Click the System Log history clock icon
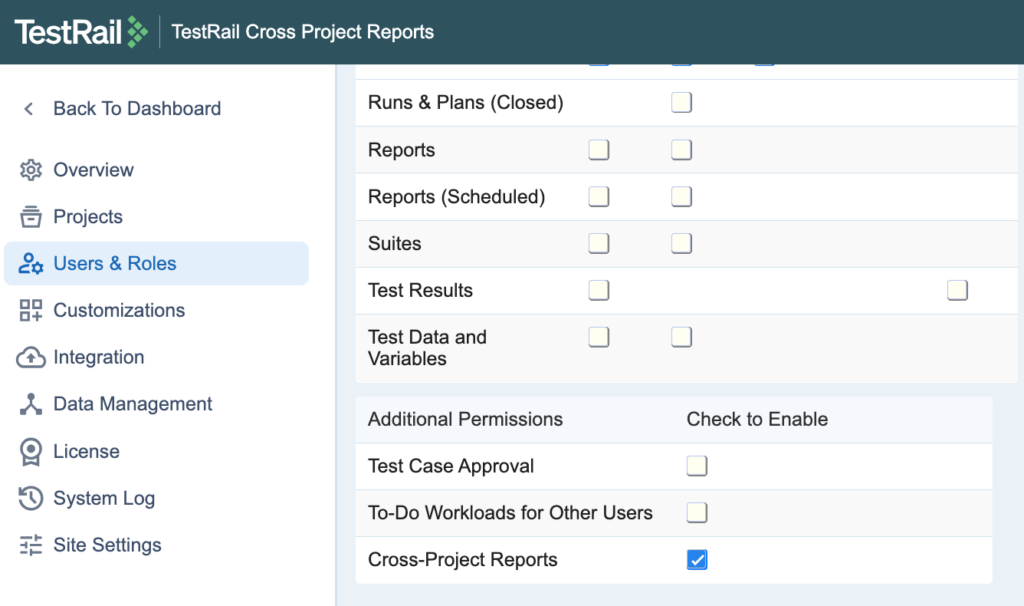1024x606 pixels. point(31,498)
